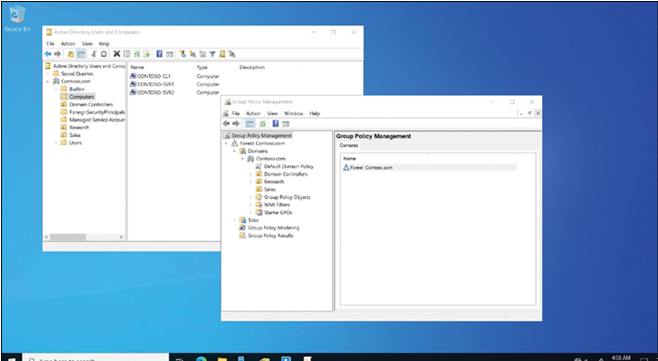
Task: Open Action menu in Active Directory Users and Computers
Action: (68, 44)
